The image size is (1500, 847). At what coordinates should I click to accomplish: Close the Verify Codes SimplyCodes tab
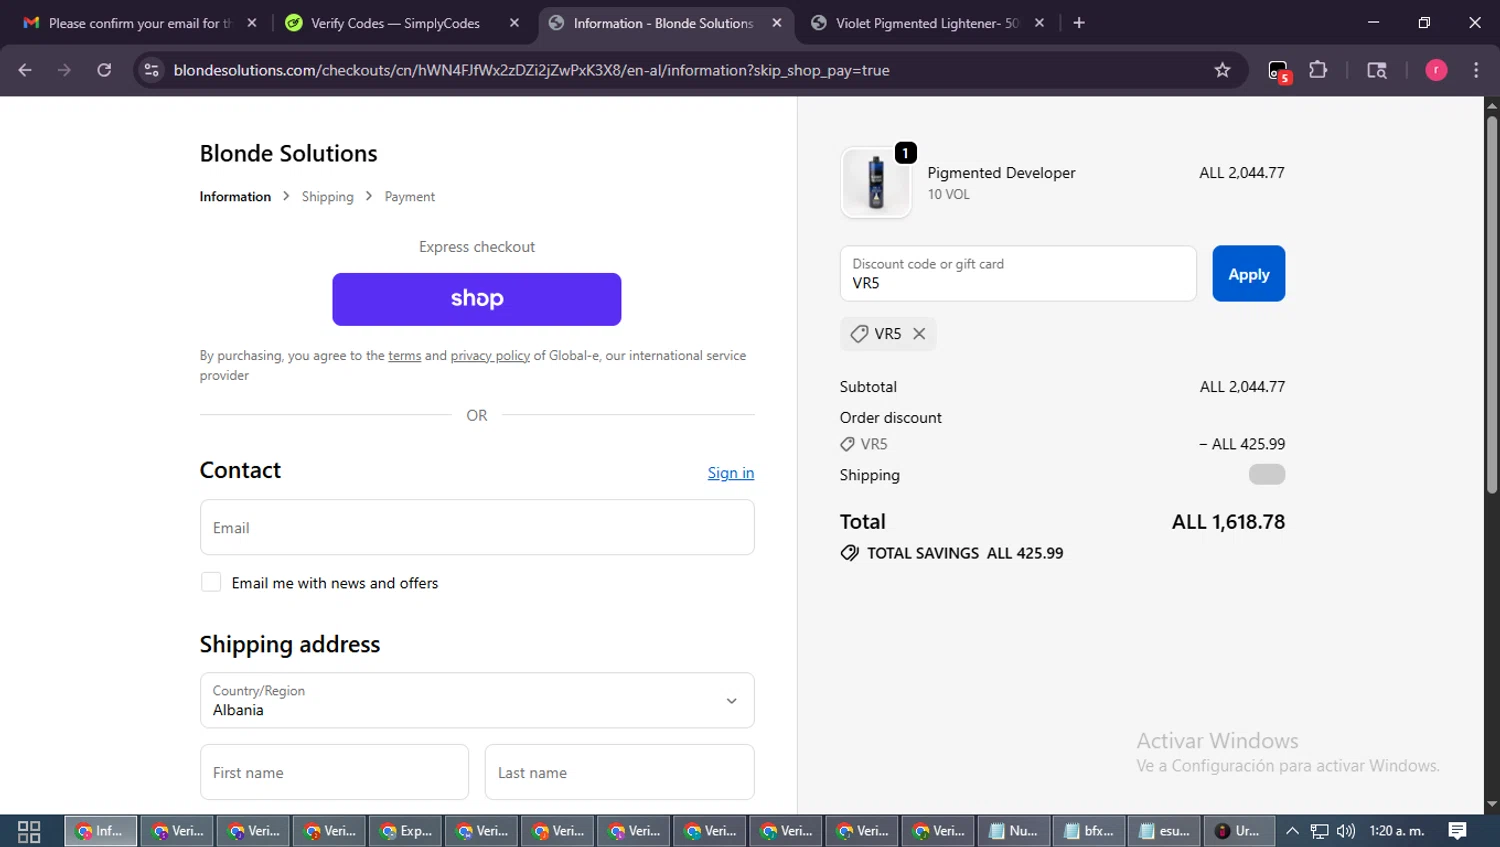click(x=514, y=23)
